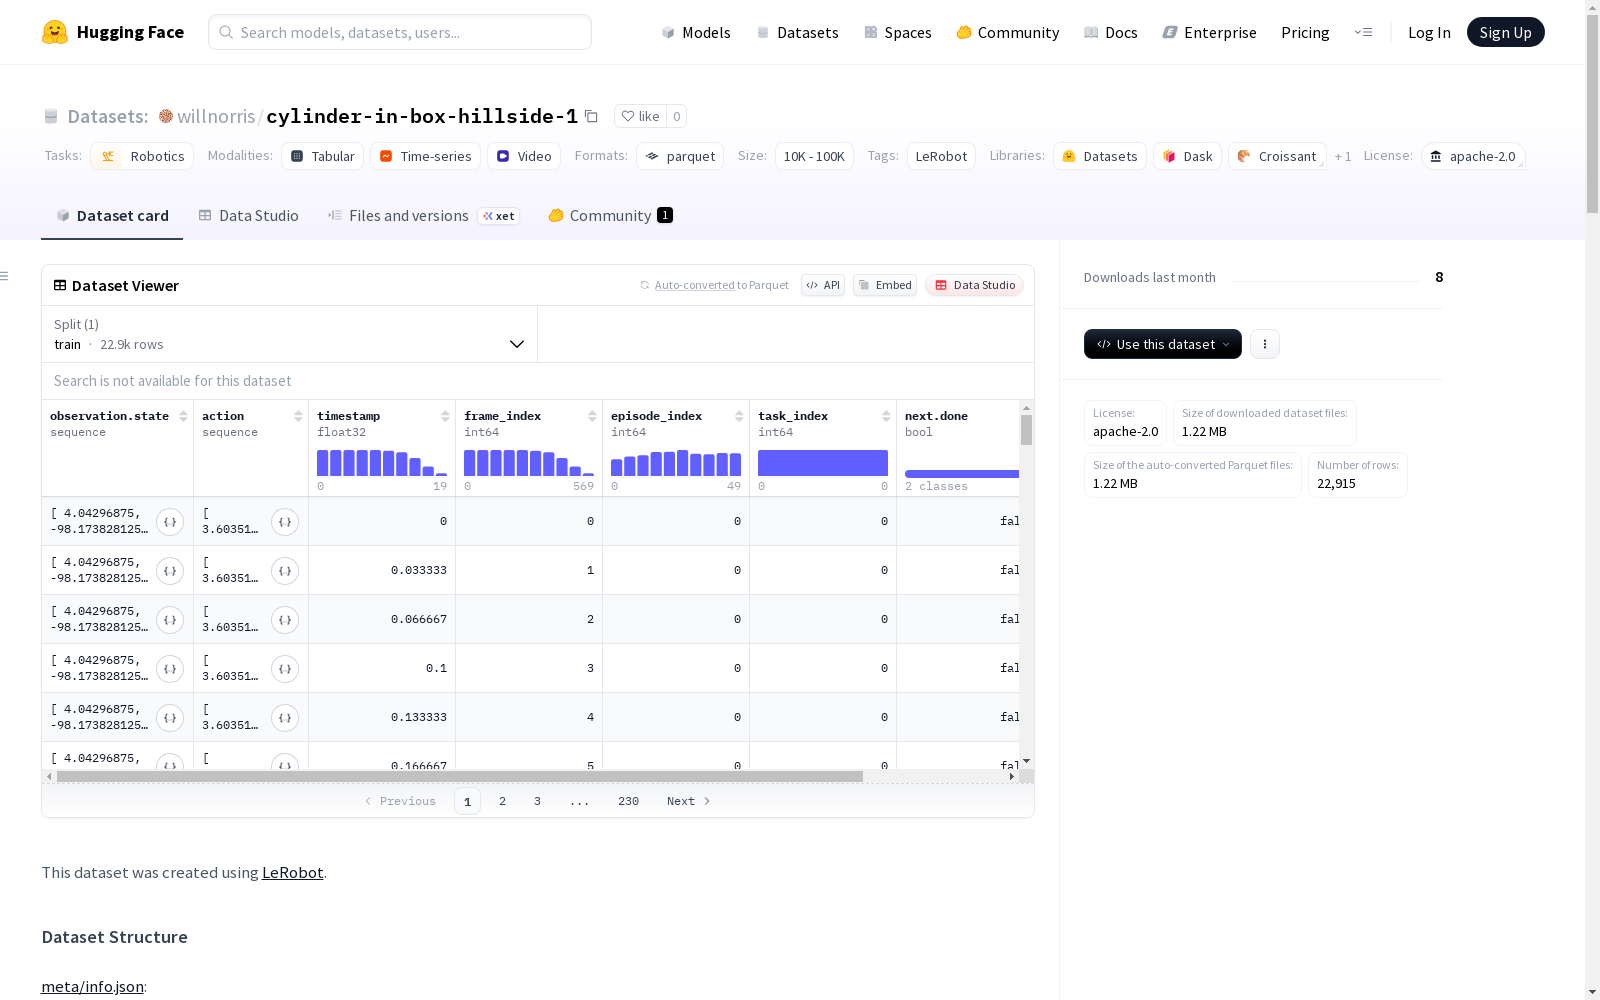Open the meta/info.json link

pos(92,987)
